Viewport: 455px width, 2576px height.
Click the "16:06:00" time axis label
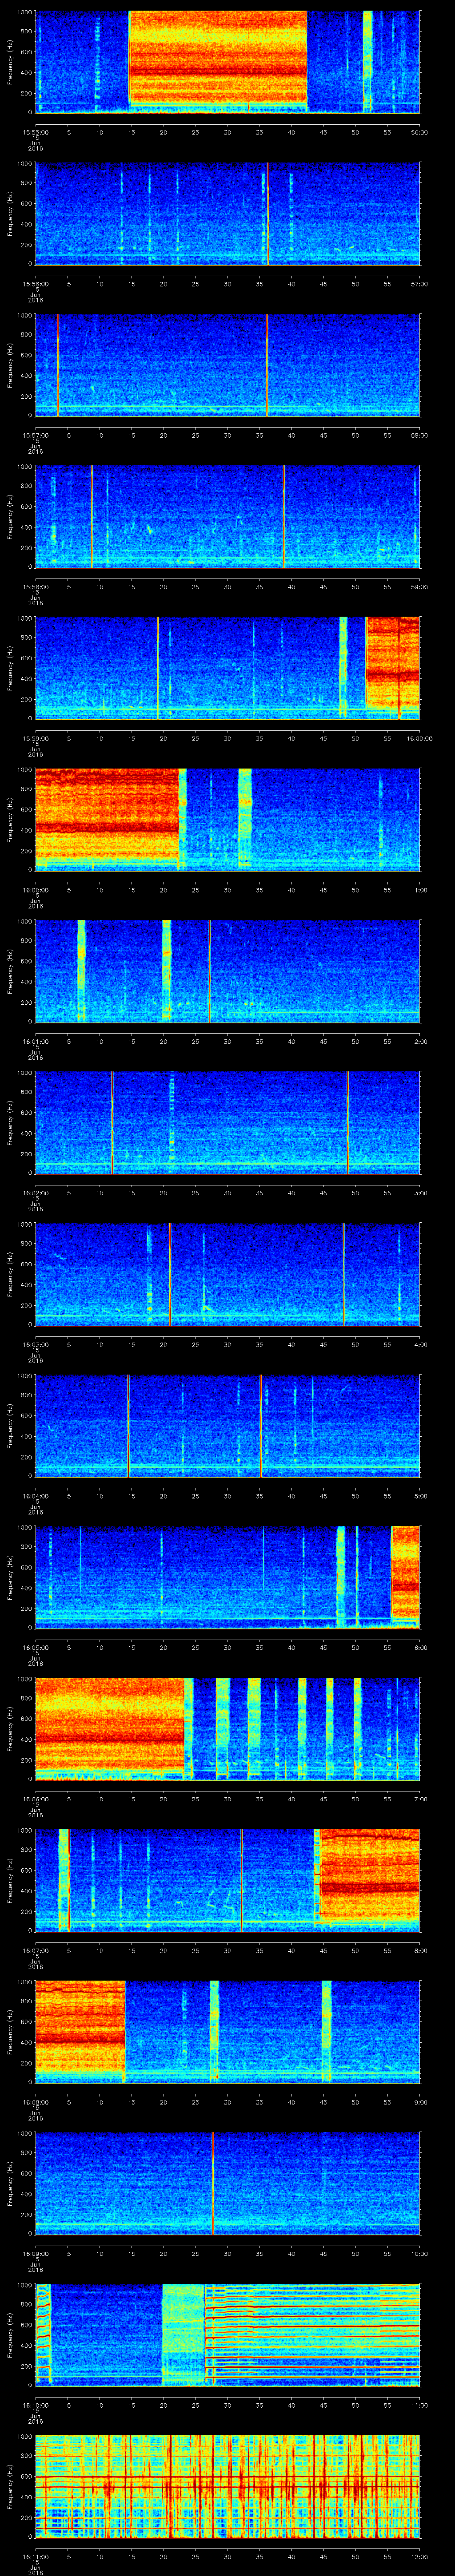click(35, 1799)
